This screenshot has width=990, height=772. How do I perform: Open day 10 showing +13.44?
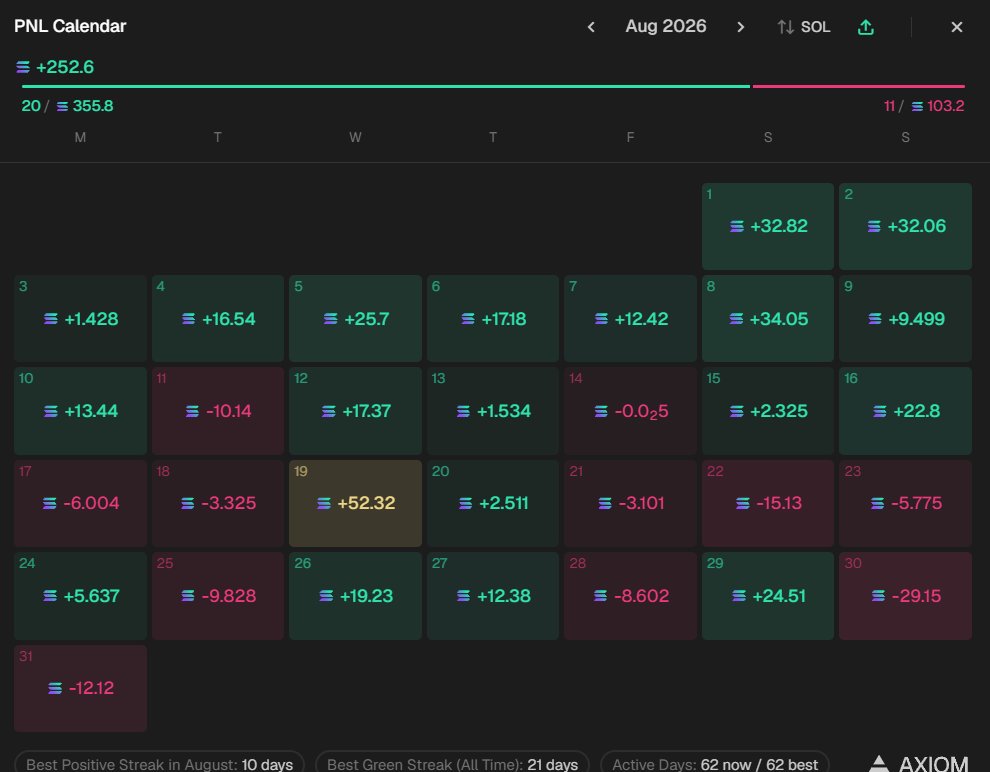(80, 411)
